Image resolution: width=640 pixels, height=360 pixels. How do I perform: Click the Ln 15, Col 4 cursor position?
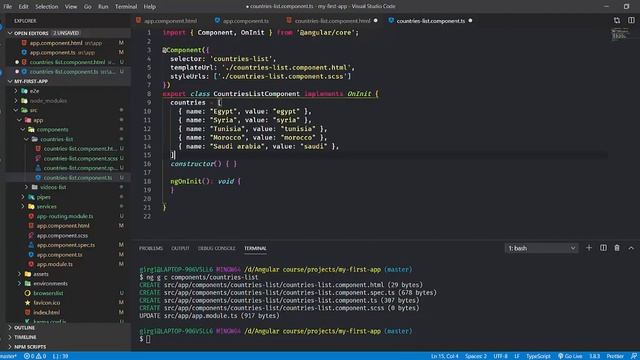tap(444, 356)
